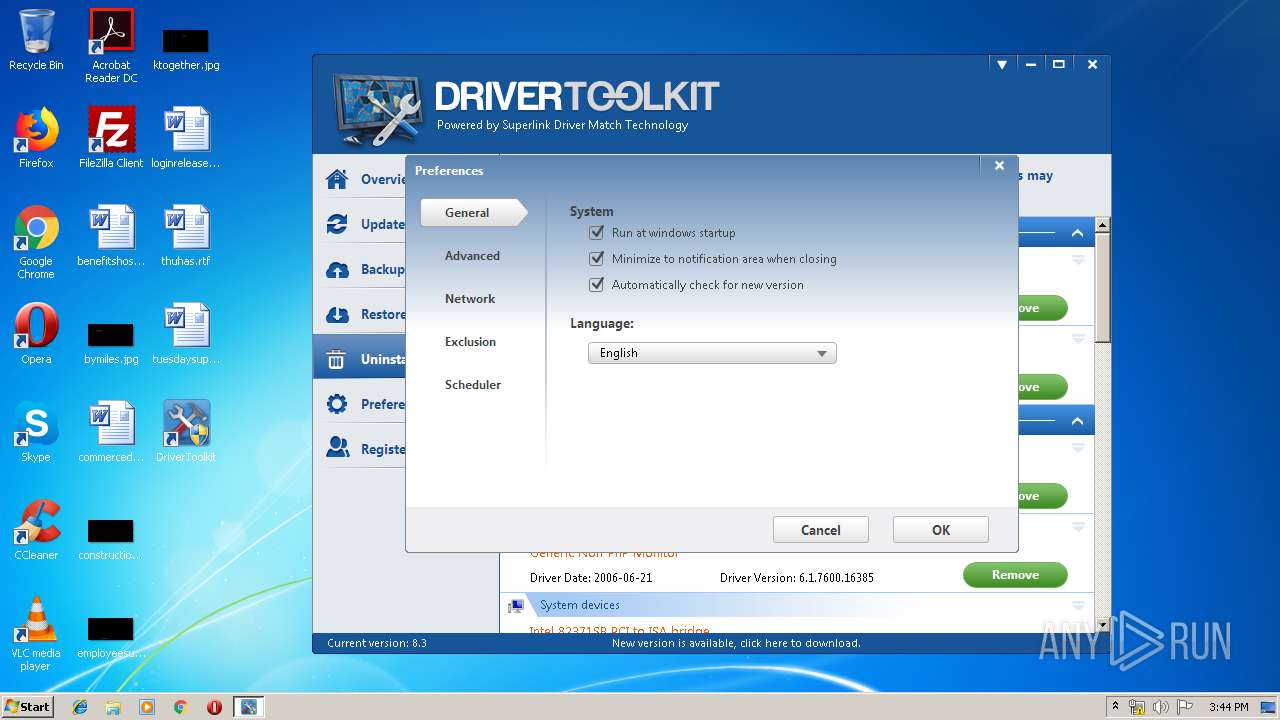Viewport: 1280px width, 720px height.
Task: Click the driver list scrollbar thumb
Action: click(x=1103, y=288)
